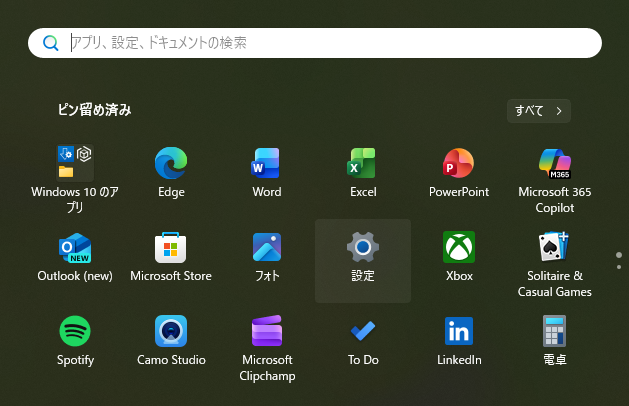Open the LinkedIn app
The width and height of the screenshot is (629, 406).
click(459, 341)
